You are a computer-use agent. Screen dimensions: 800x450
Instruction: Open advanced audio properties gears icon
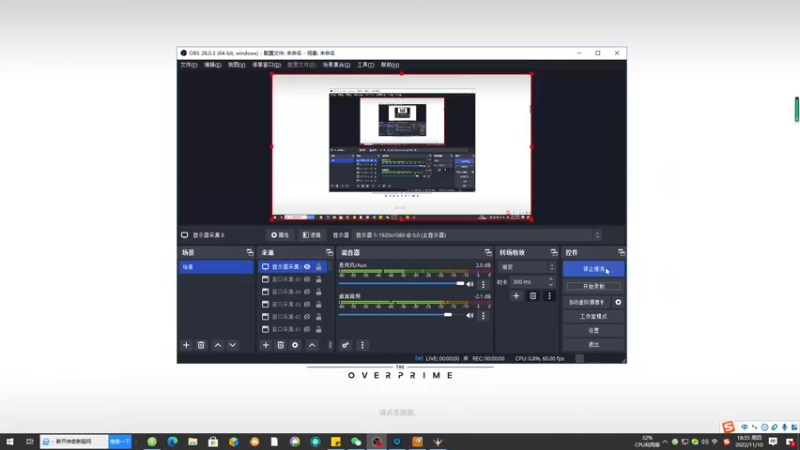pyautogui.click(x=345, y=345)
